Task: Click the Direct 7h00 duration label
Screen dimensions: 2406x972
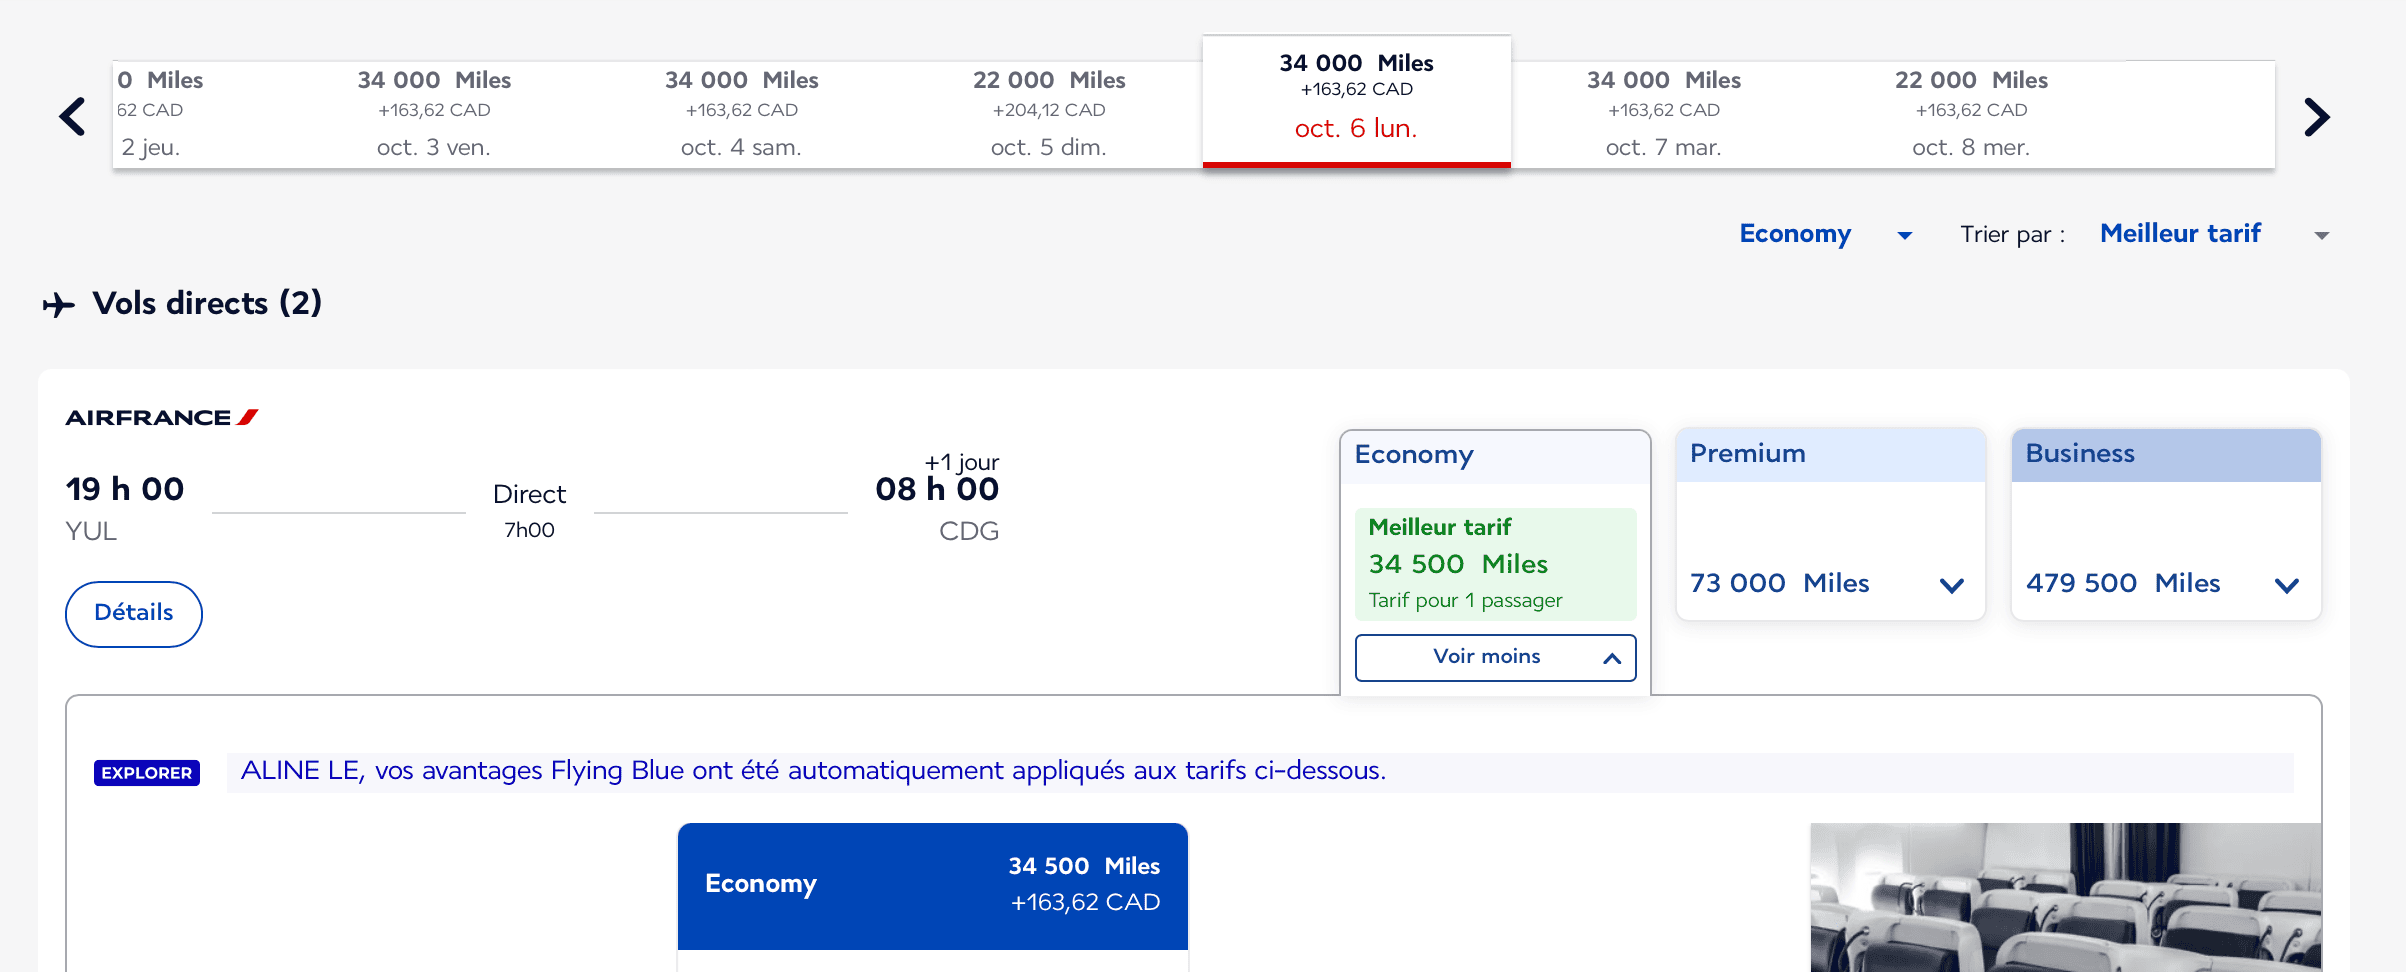Action: pos(529,510)
